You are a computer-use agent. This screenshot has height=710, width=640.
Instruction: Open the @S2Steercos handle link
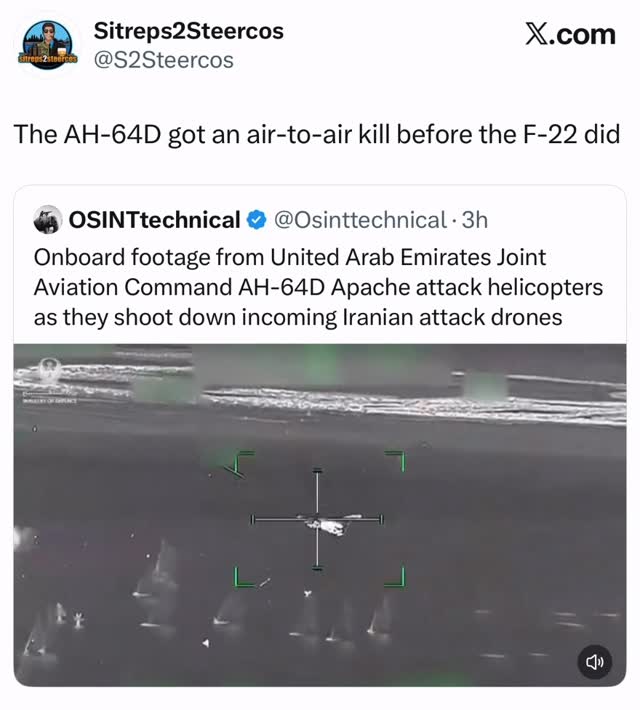164,60
